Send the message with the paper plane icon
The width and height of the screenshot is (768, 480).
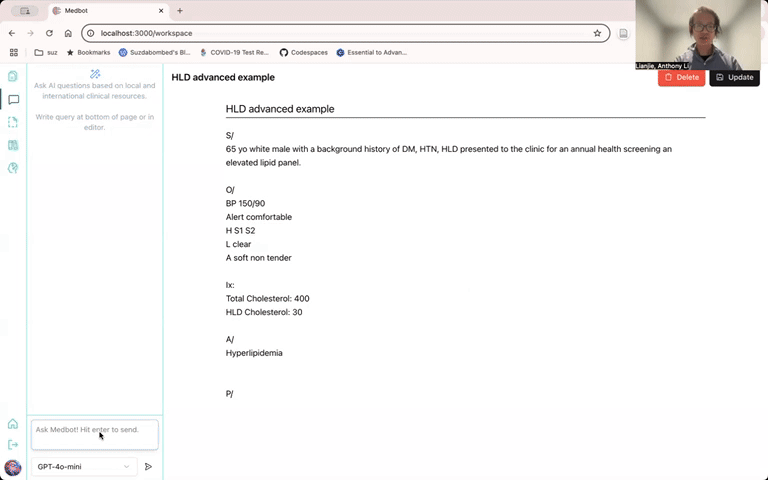148,466
